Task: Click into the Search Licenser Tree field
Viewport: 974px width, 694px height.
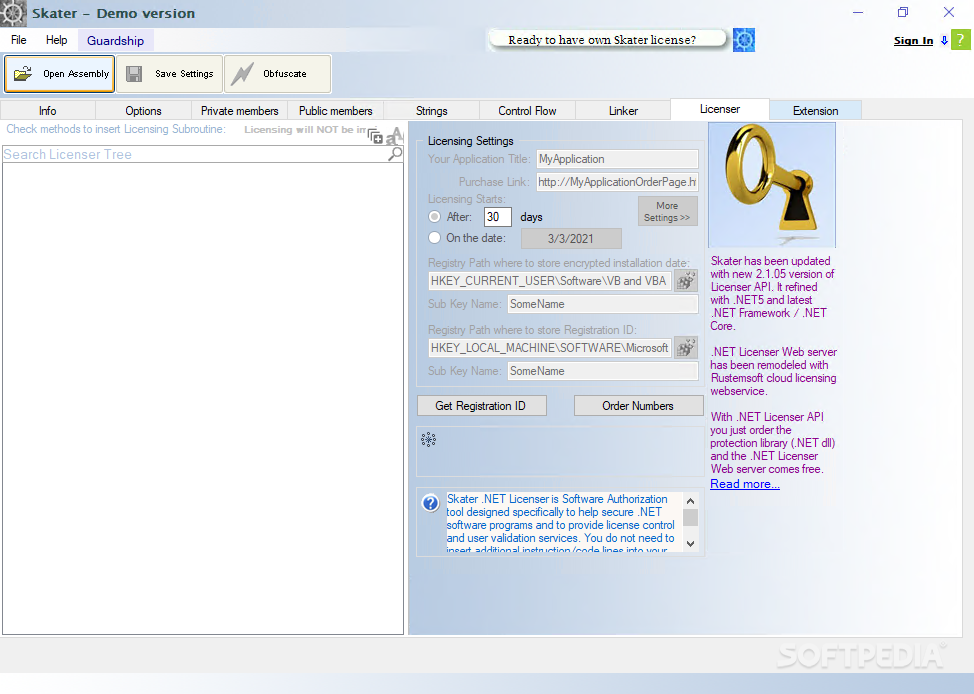Action: (195, 154)
